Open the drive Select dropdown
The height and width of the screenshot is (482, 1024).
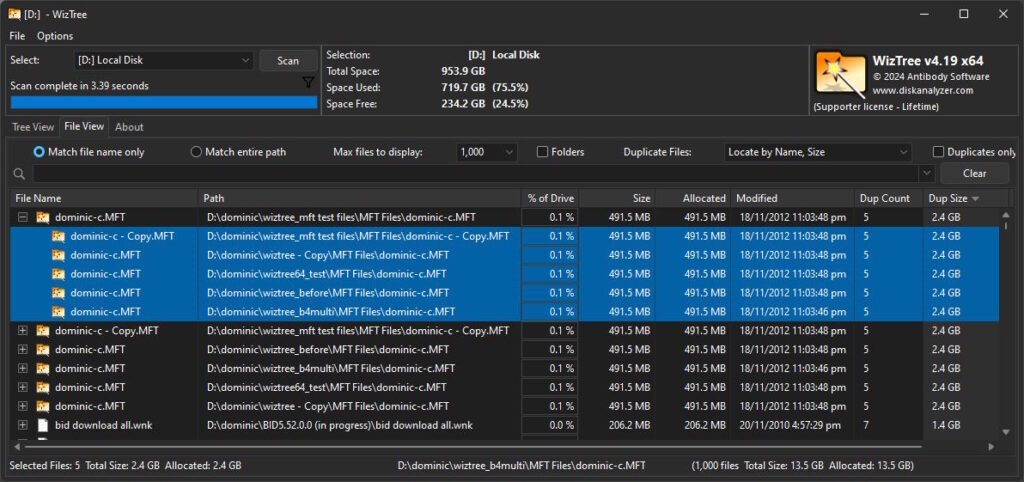coord(164,61)
